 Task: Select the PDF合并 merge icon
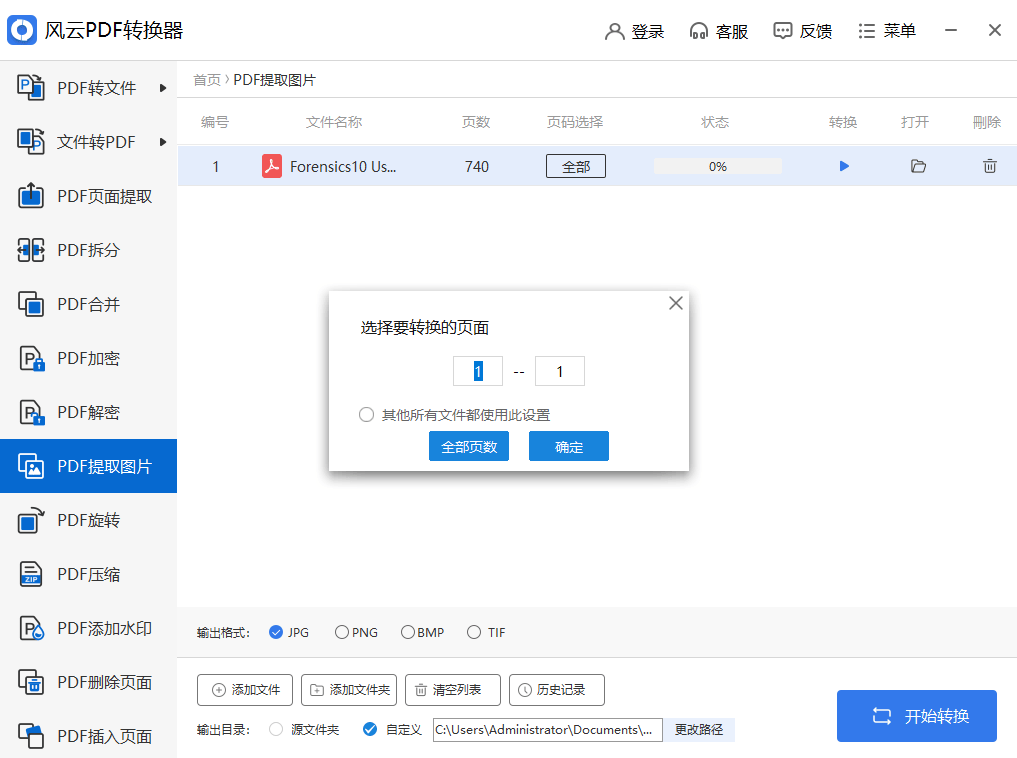(x=30, y=303)
